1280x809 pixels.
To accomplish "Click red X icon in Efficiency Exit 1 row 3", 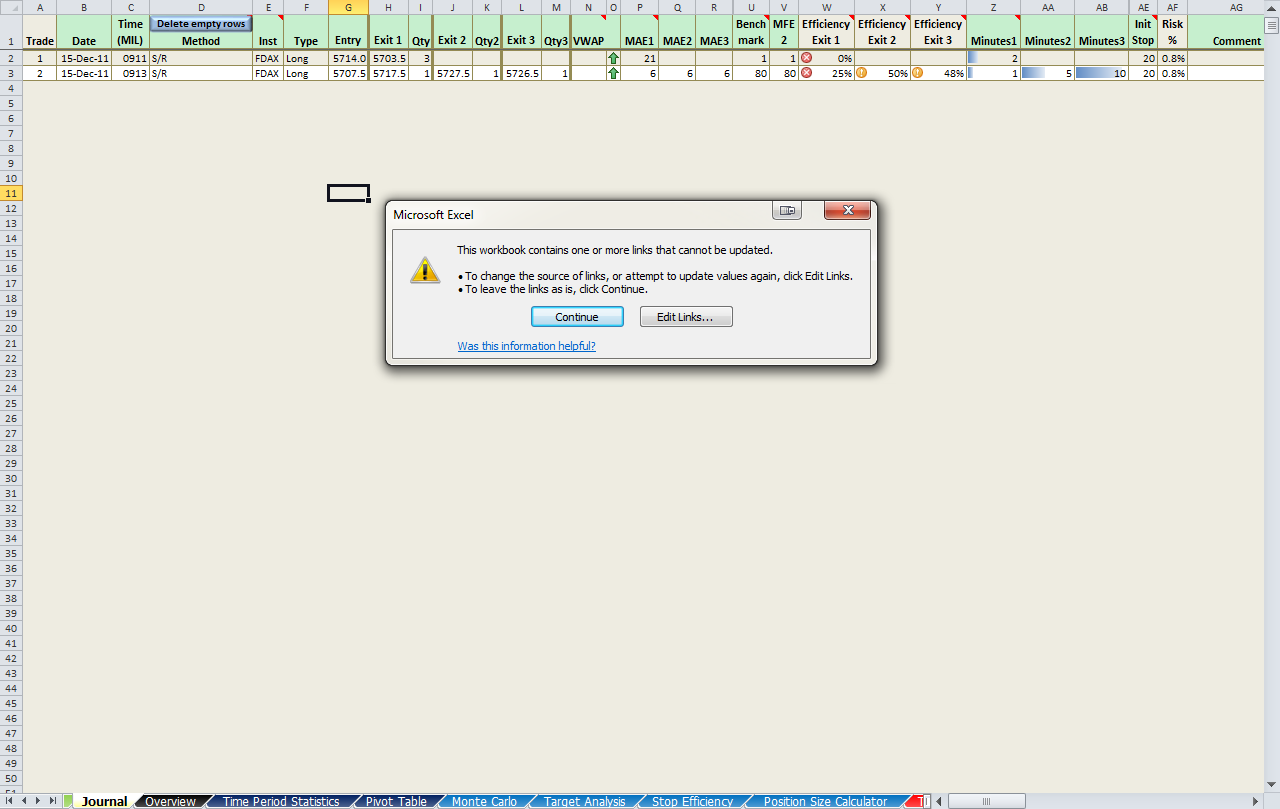I will click(x=807, y=73).
